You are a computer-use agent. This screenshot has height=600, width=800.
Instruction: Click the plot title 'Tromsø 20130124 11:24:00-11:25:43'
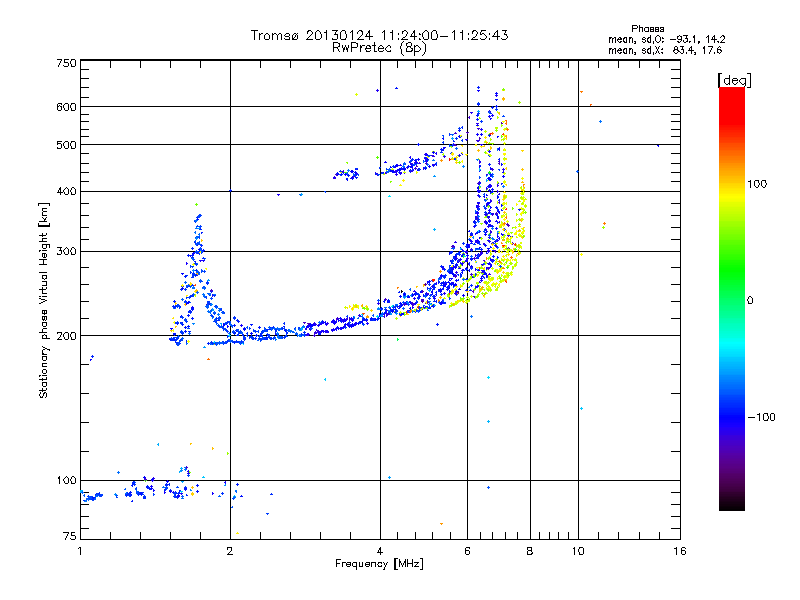(x=379, y=35)
